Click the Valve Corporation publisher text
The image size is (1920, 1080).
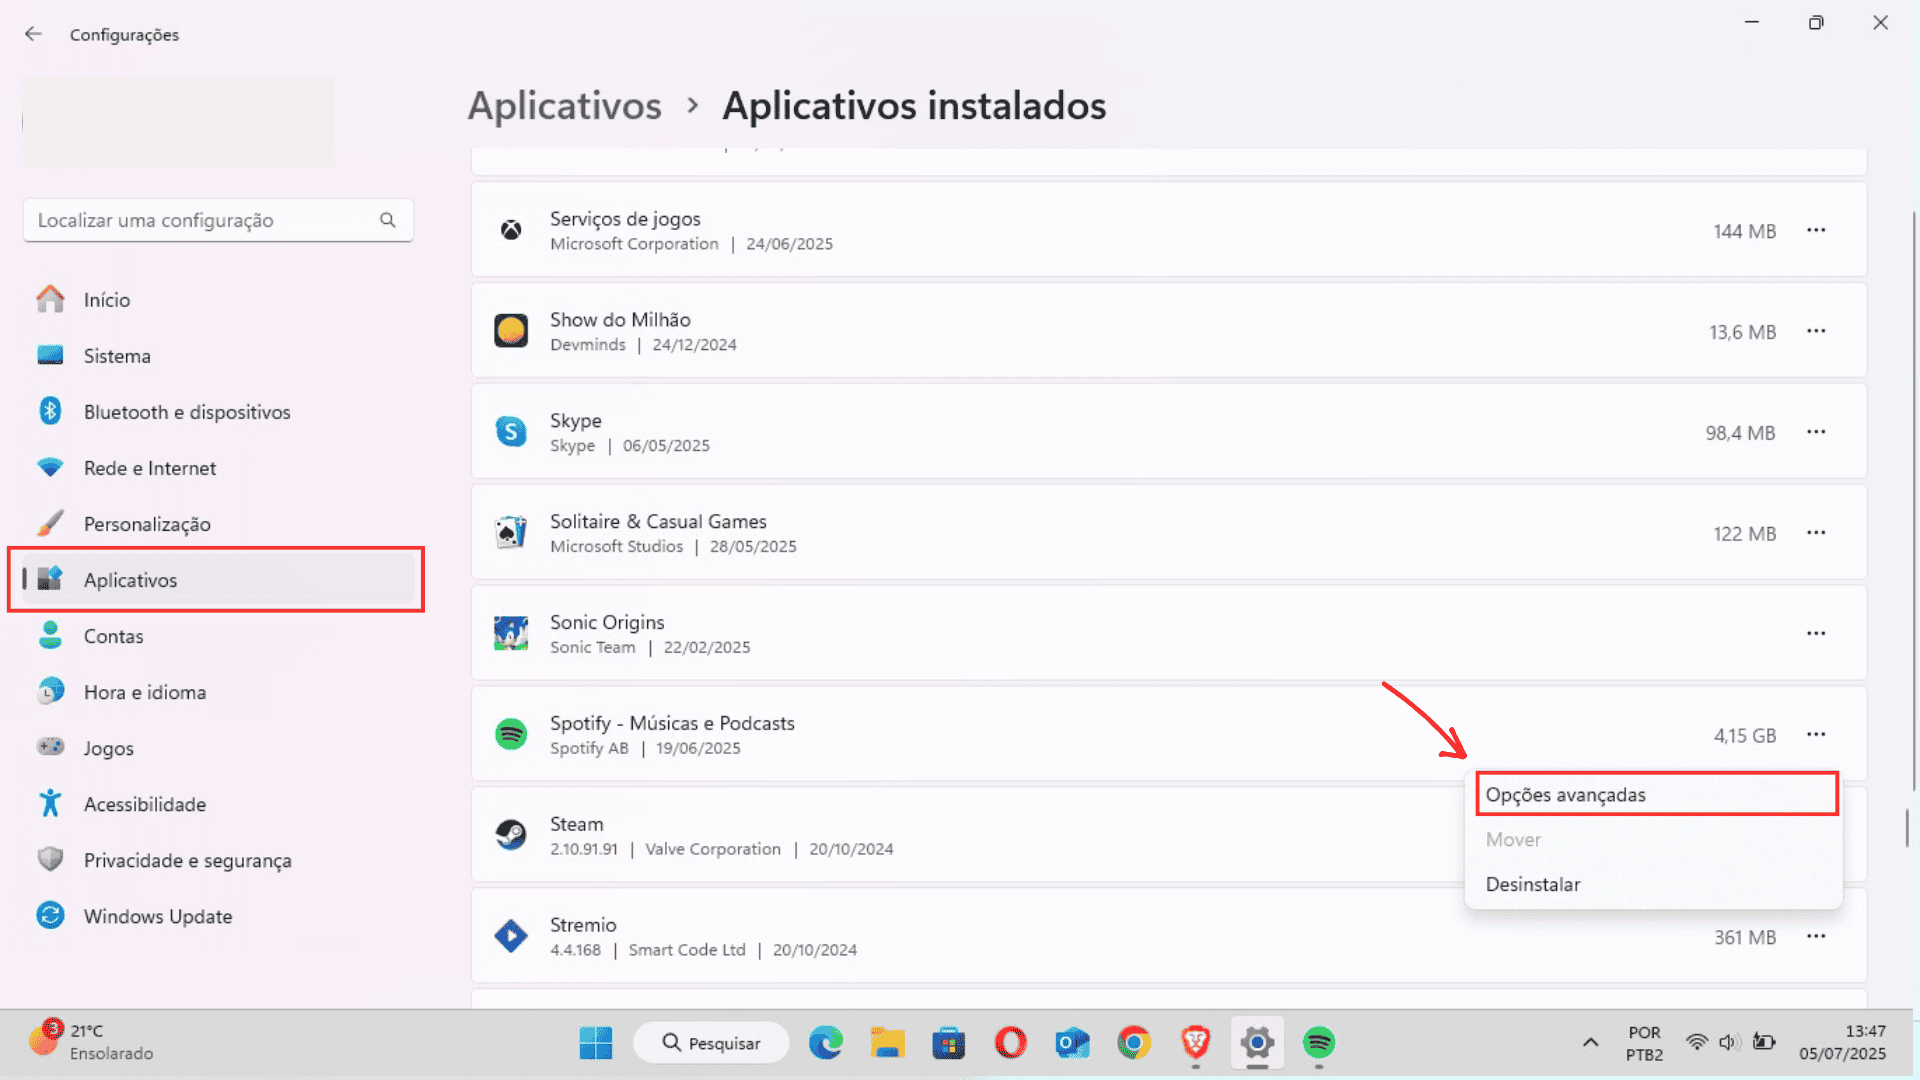coord(713,849)
